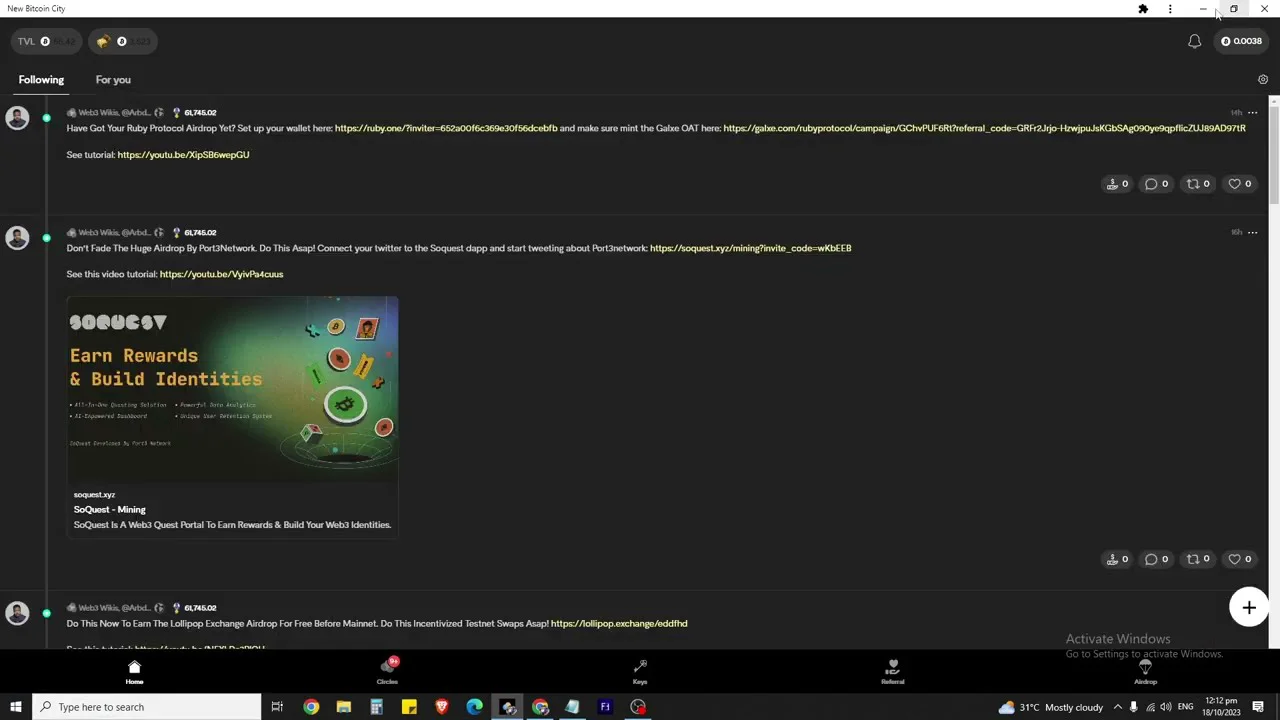Open author avatar on Lollipop Exchange post
Screen dimensions: 1280x720
tap(17, 613)
